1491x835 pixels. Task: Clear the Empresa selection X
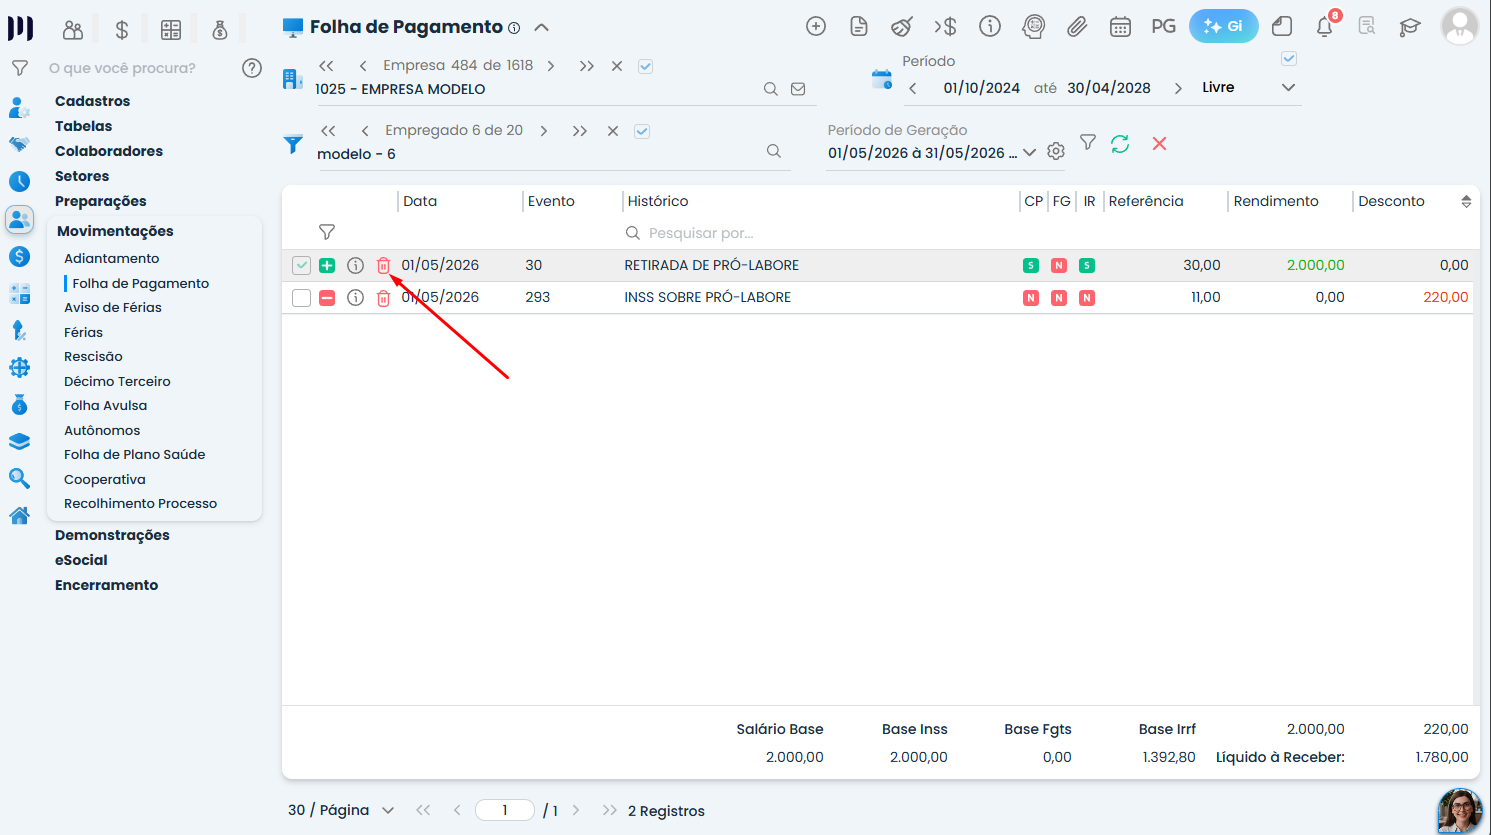click(617, 66)
